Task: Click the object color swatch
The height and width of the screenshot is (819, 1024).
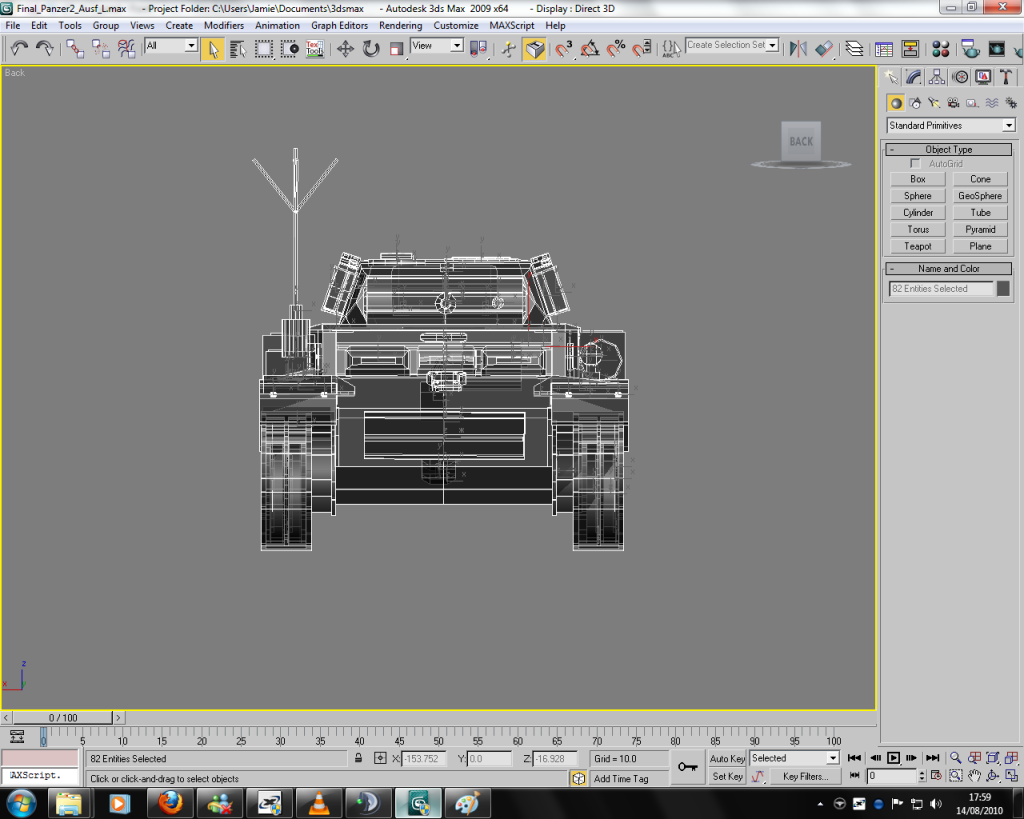Action: 1003,289
